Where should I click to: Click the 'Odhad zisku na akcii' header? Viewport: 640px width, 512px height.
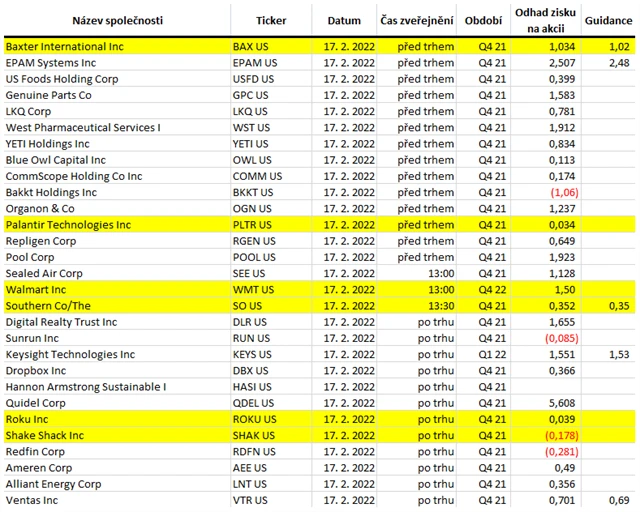tap(543, 20)
